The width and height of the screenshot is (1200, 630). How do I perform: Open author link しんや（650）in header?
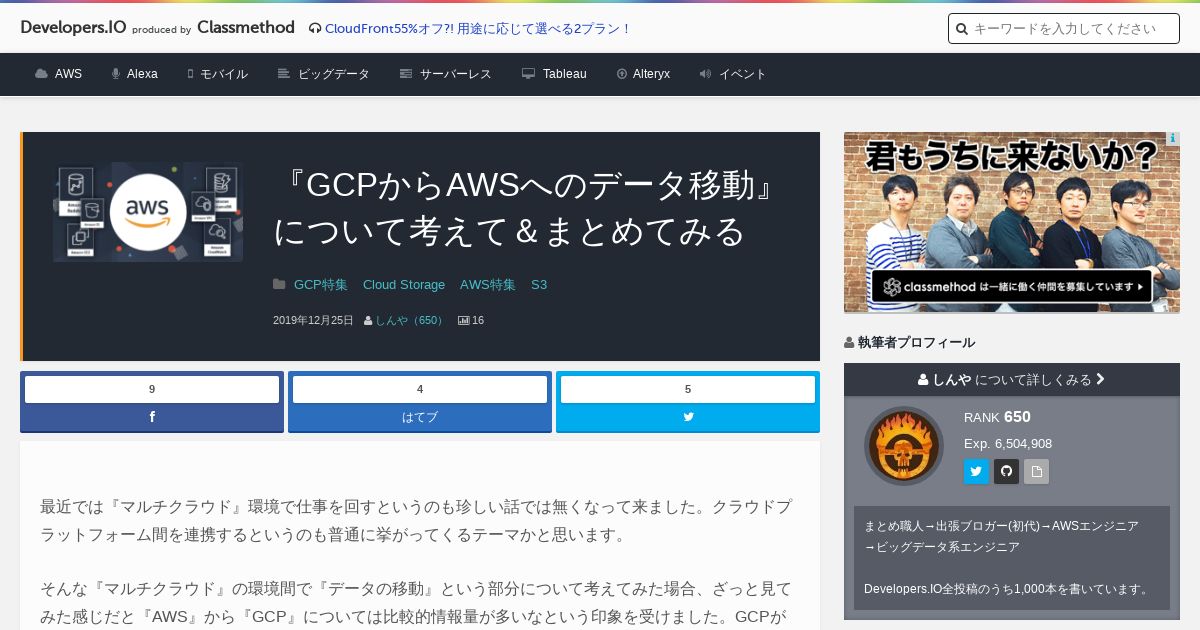pyautogui.click(x=410, y=321)
